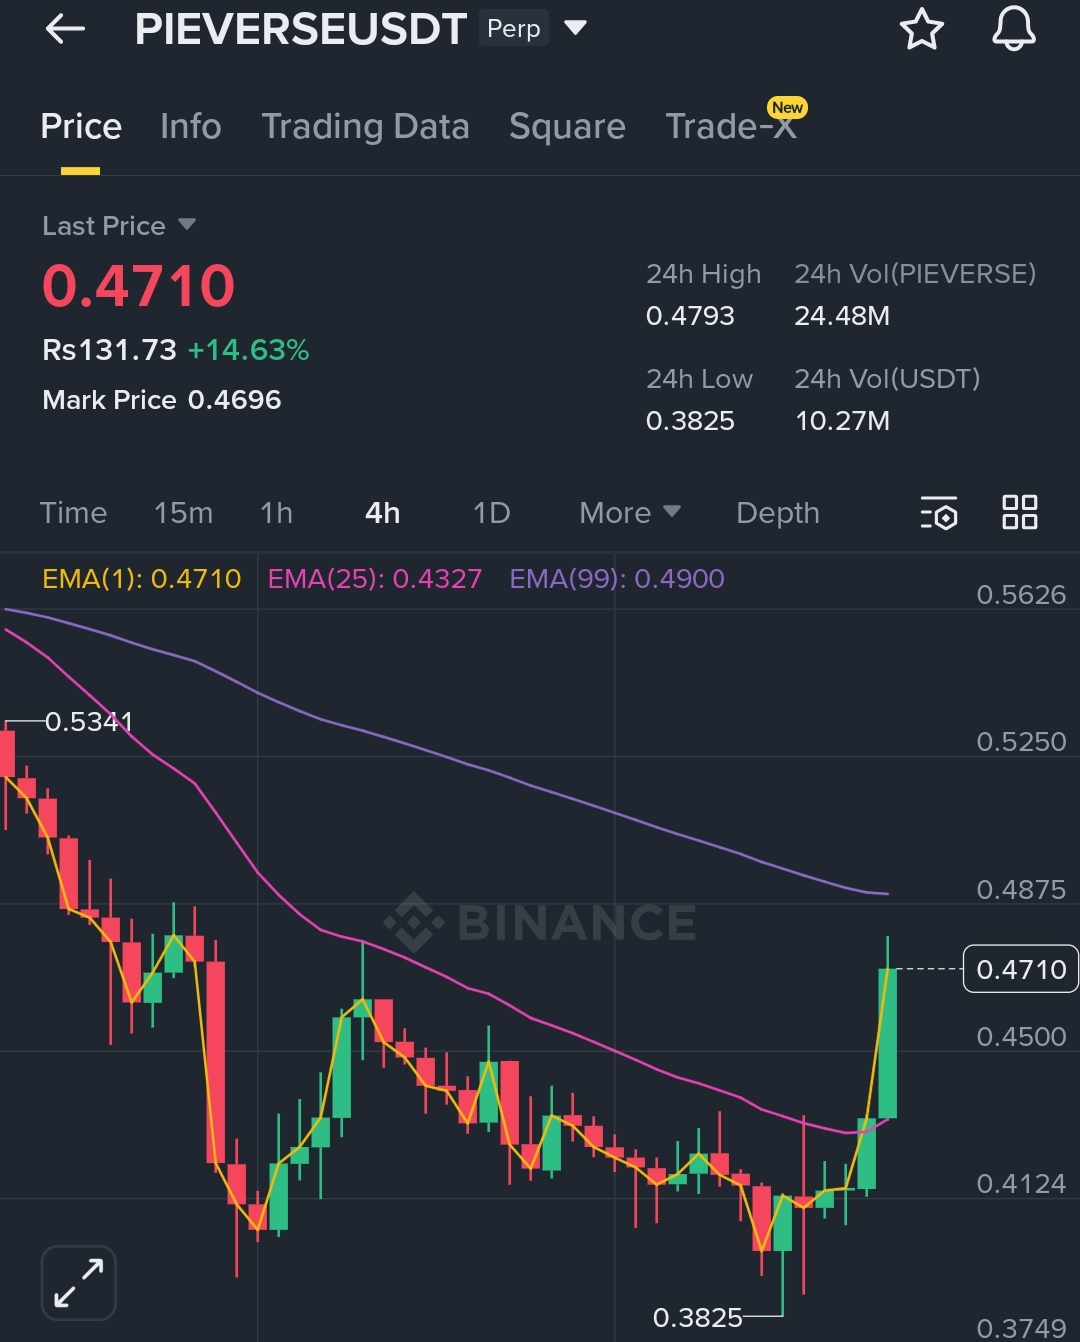Tap the back arrow icon
Image resolution: width=1080 pixels, height=1342 pixels.
[65, 29]
